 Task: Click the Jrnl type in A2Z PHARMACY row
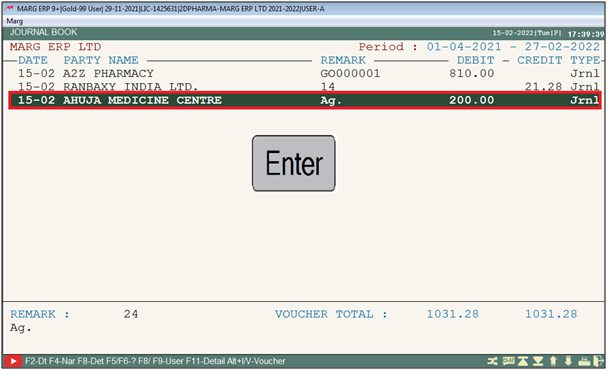(x=585, y=73)
